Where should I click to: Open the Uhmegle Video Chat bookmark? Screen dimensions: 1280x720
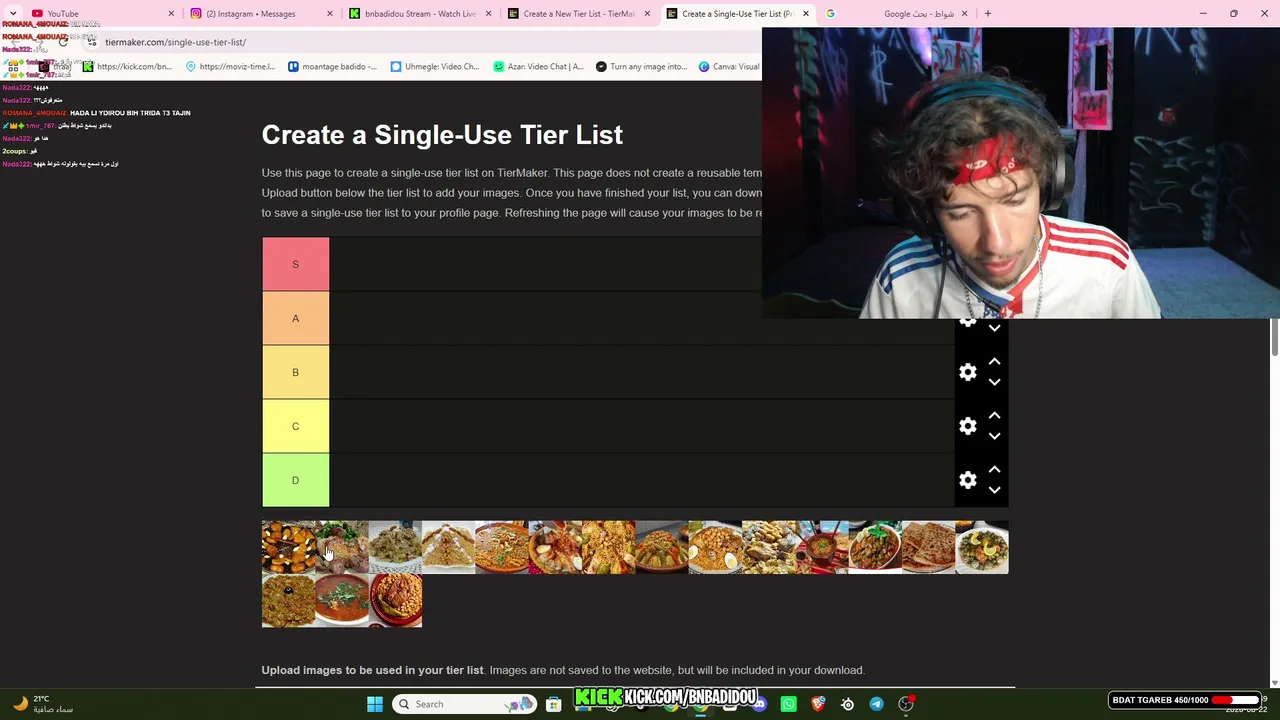point(435,67)
